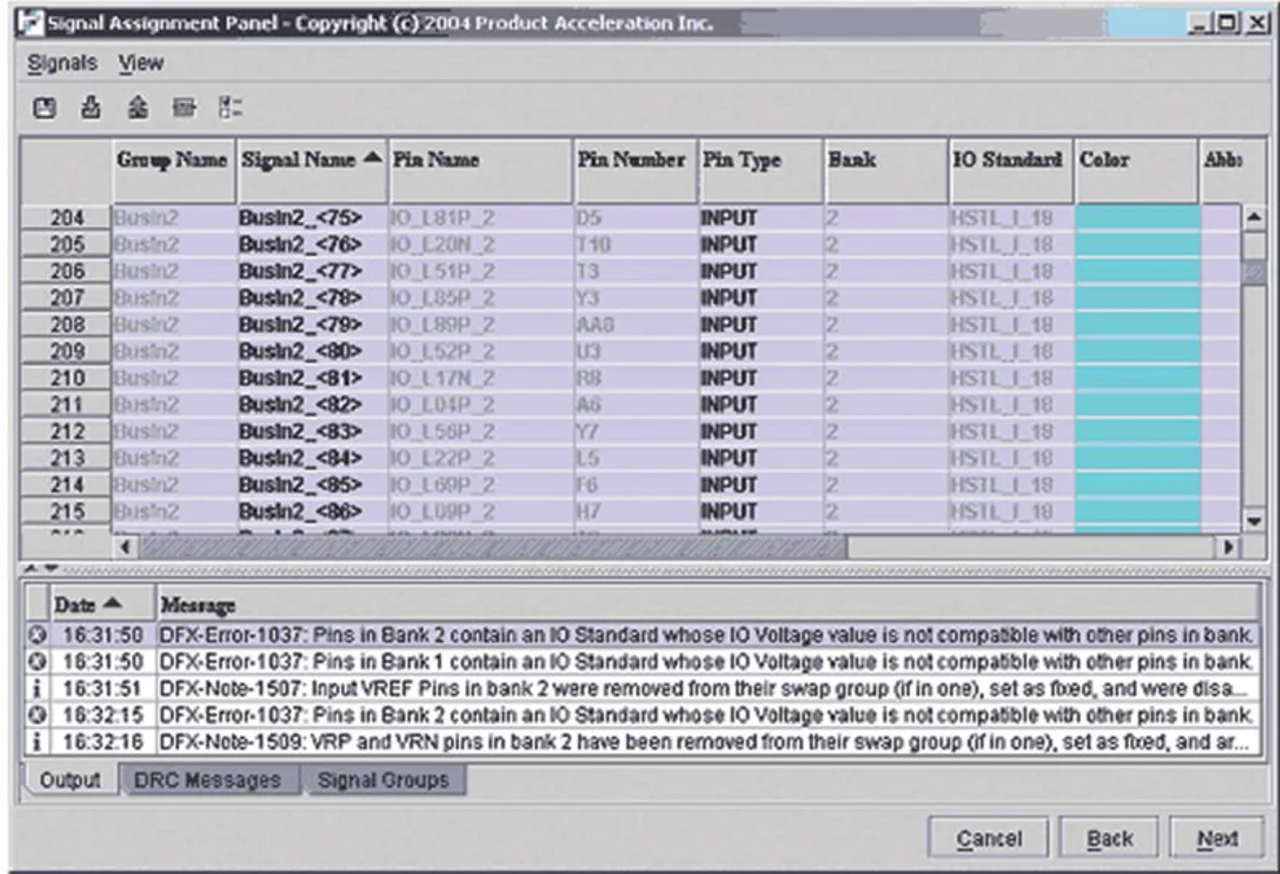
Task: Click the export (up arrow) toolbar icon
Action: pos(137,108)
